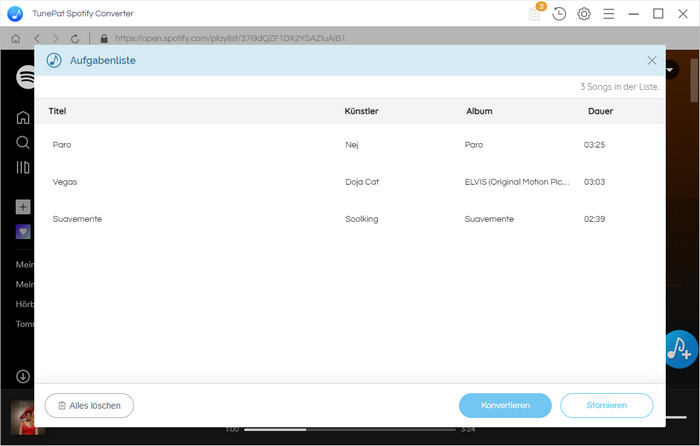Click the Titel column header
Viewport: 700px width, 446px height.
[x=57, y=111]
